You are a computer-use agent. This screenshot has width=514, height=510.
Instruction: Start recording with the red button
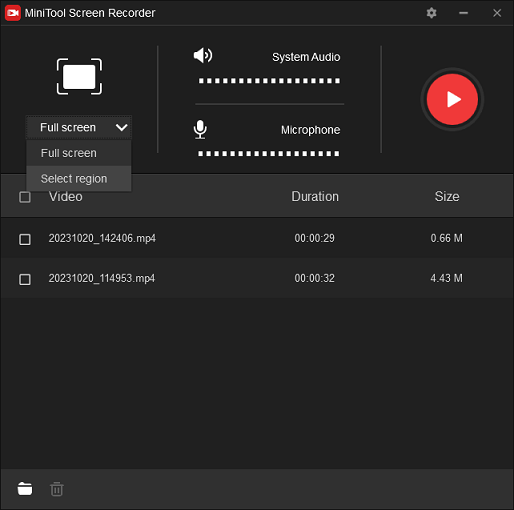[452, 99]
